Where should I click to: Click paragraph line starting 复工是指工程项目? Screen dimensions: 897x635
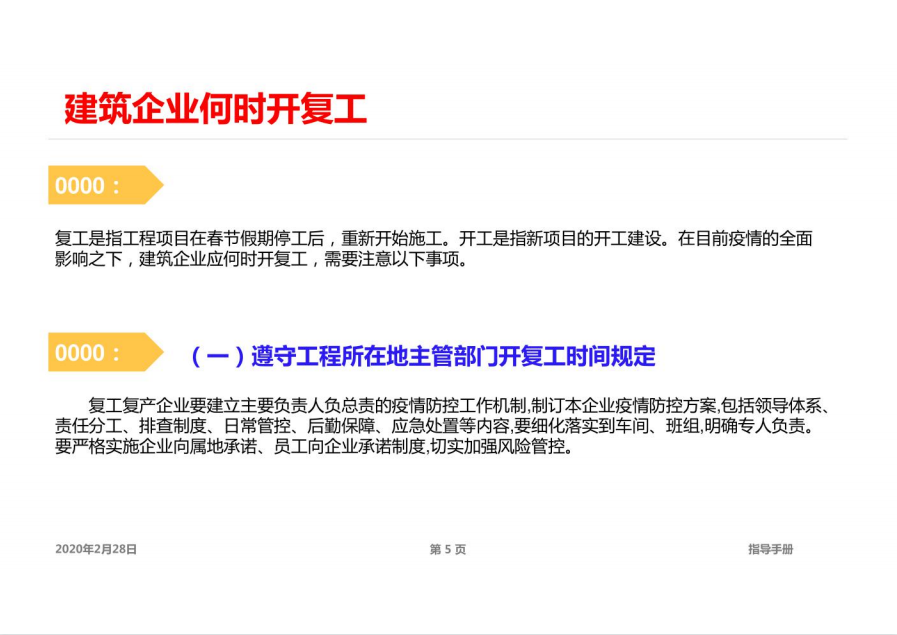[434, 239]
